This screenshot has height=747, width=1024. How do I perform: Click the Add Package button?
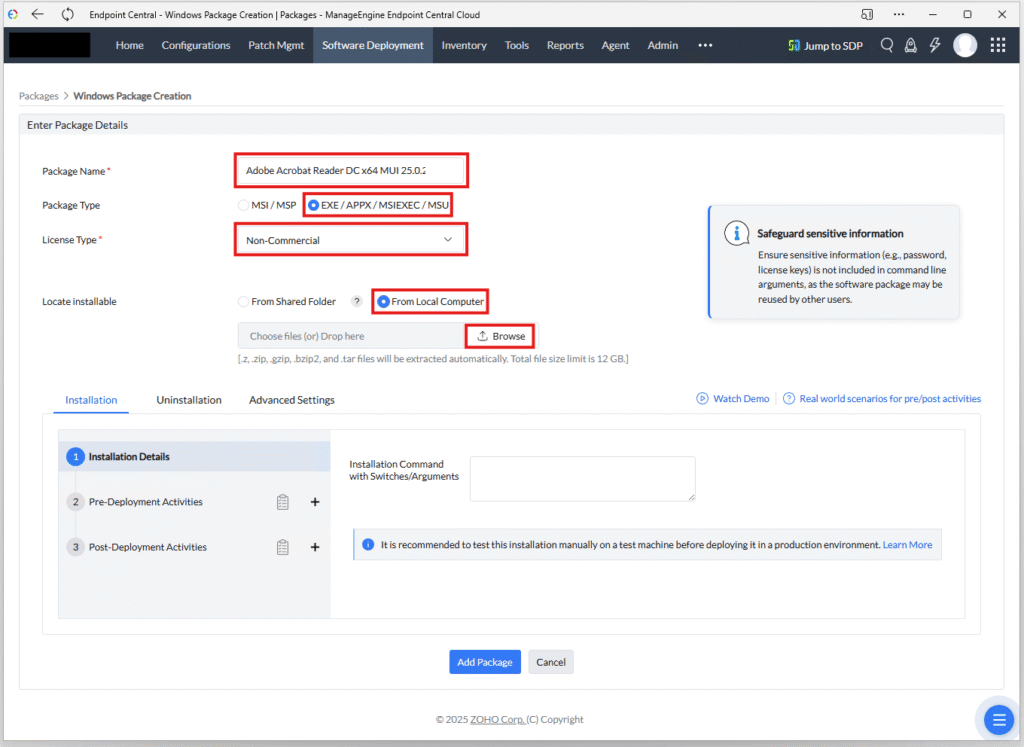coord(484,662)
